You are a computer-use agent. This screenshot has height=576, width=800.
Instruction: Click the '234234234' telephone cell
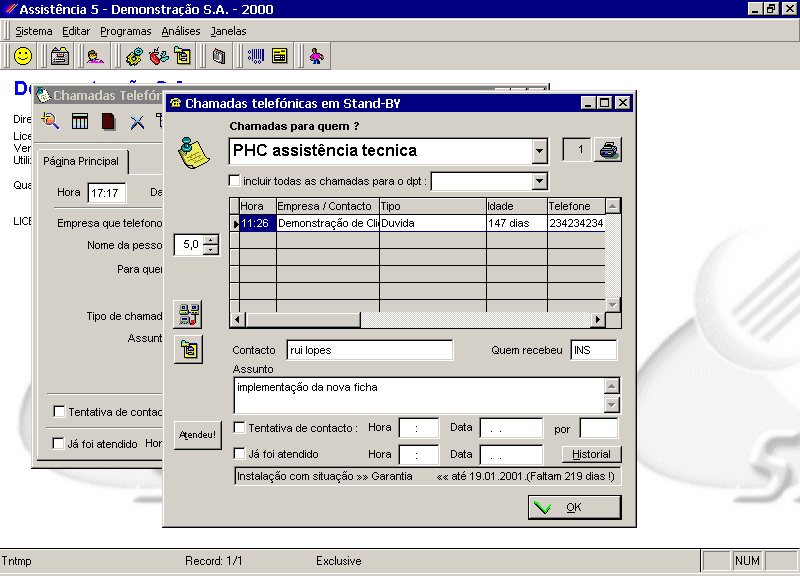click(577, 223)
